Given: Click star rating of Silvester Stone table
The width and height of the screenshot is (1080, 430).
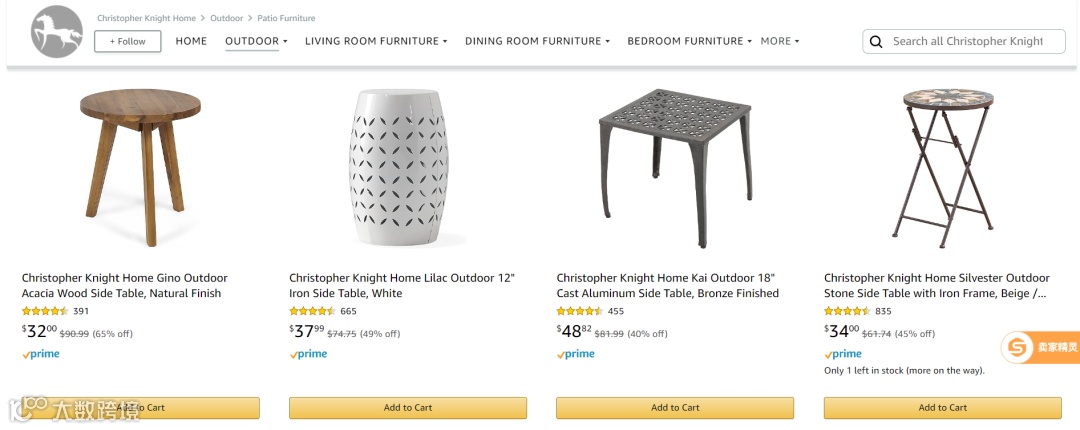Looking at the screenshot, I should pyautogui.click(x=847, y=311).
